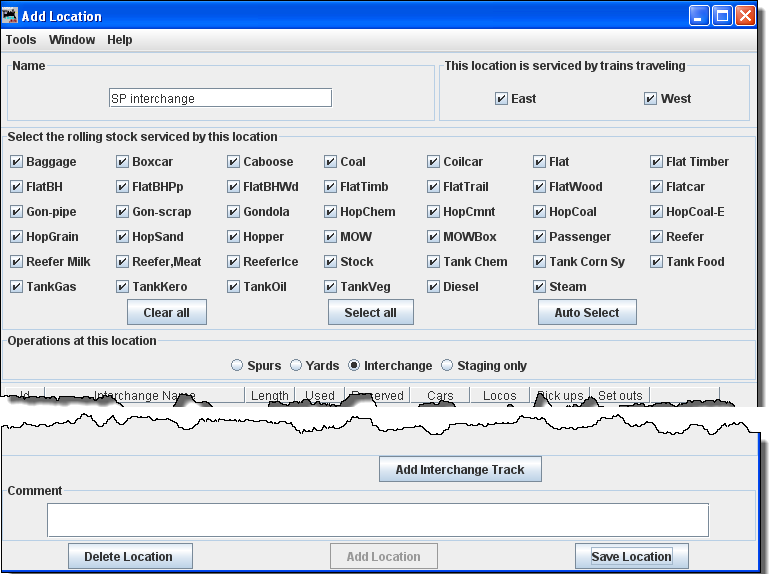The width and height of the screenshot is (773, 574).
Task: Choose the Yards operation option
Action: pyautogui.click(x=297, y=366)
